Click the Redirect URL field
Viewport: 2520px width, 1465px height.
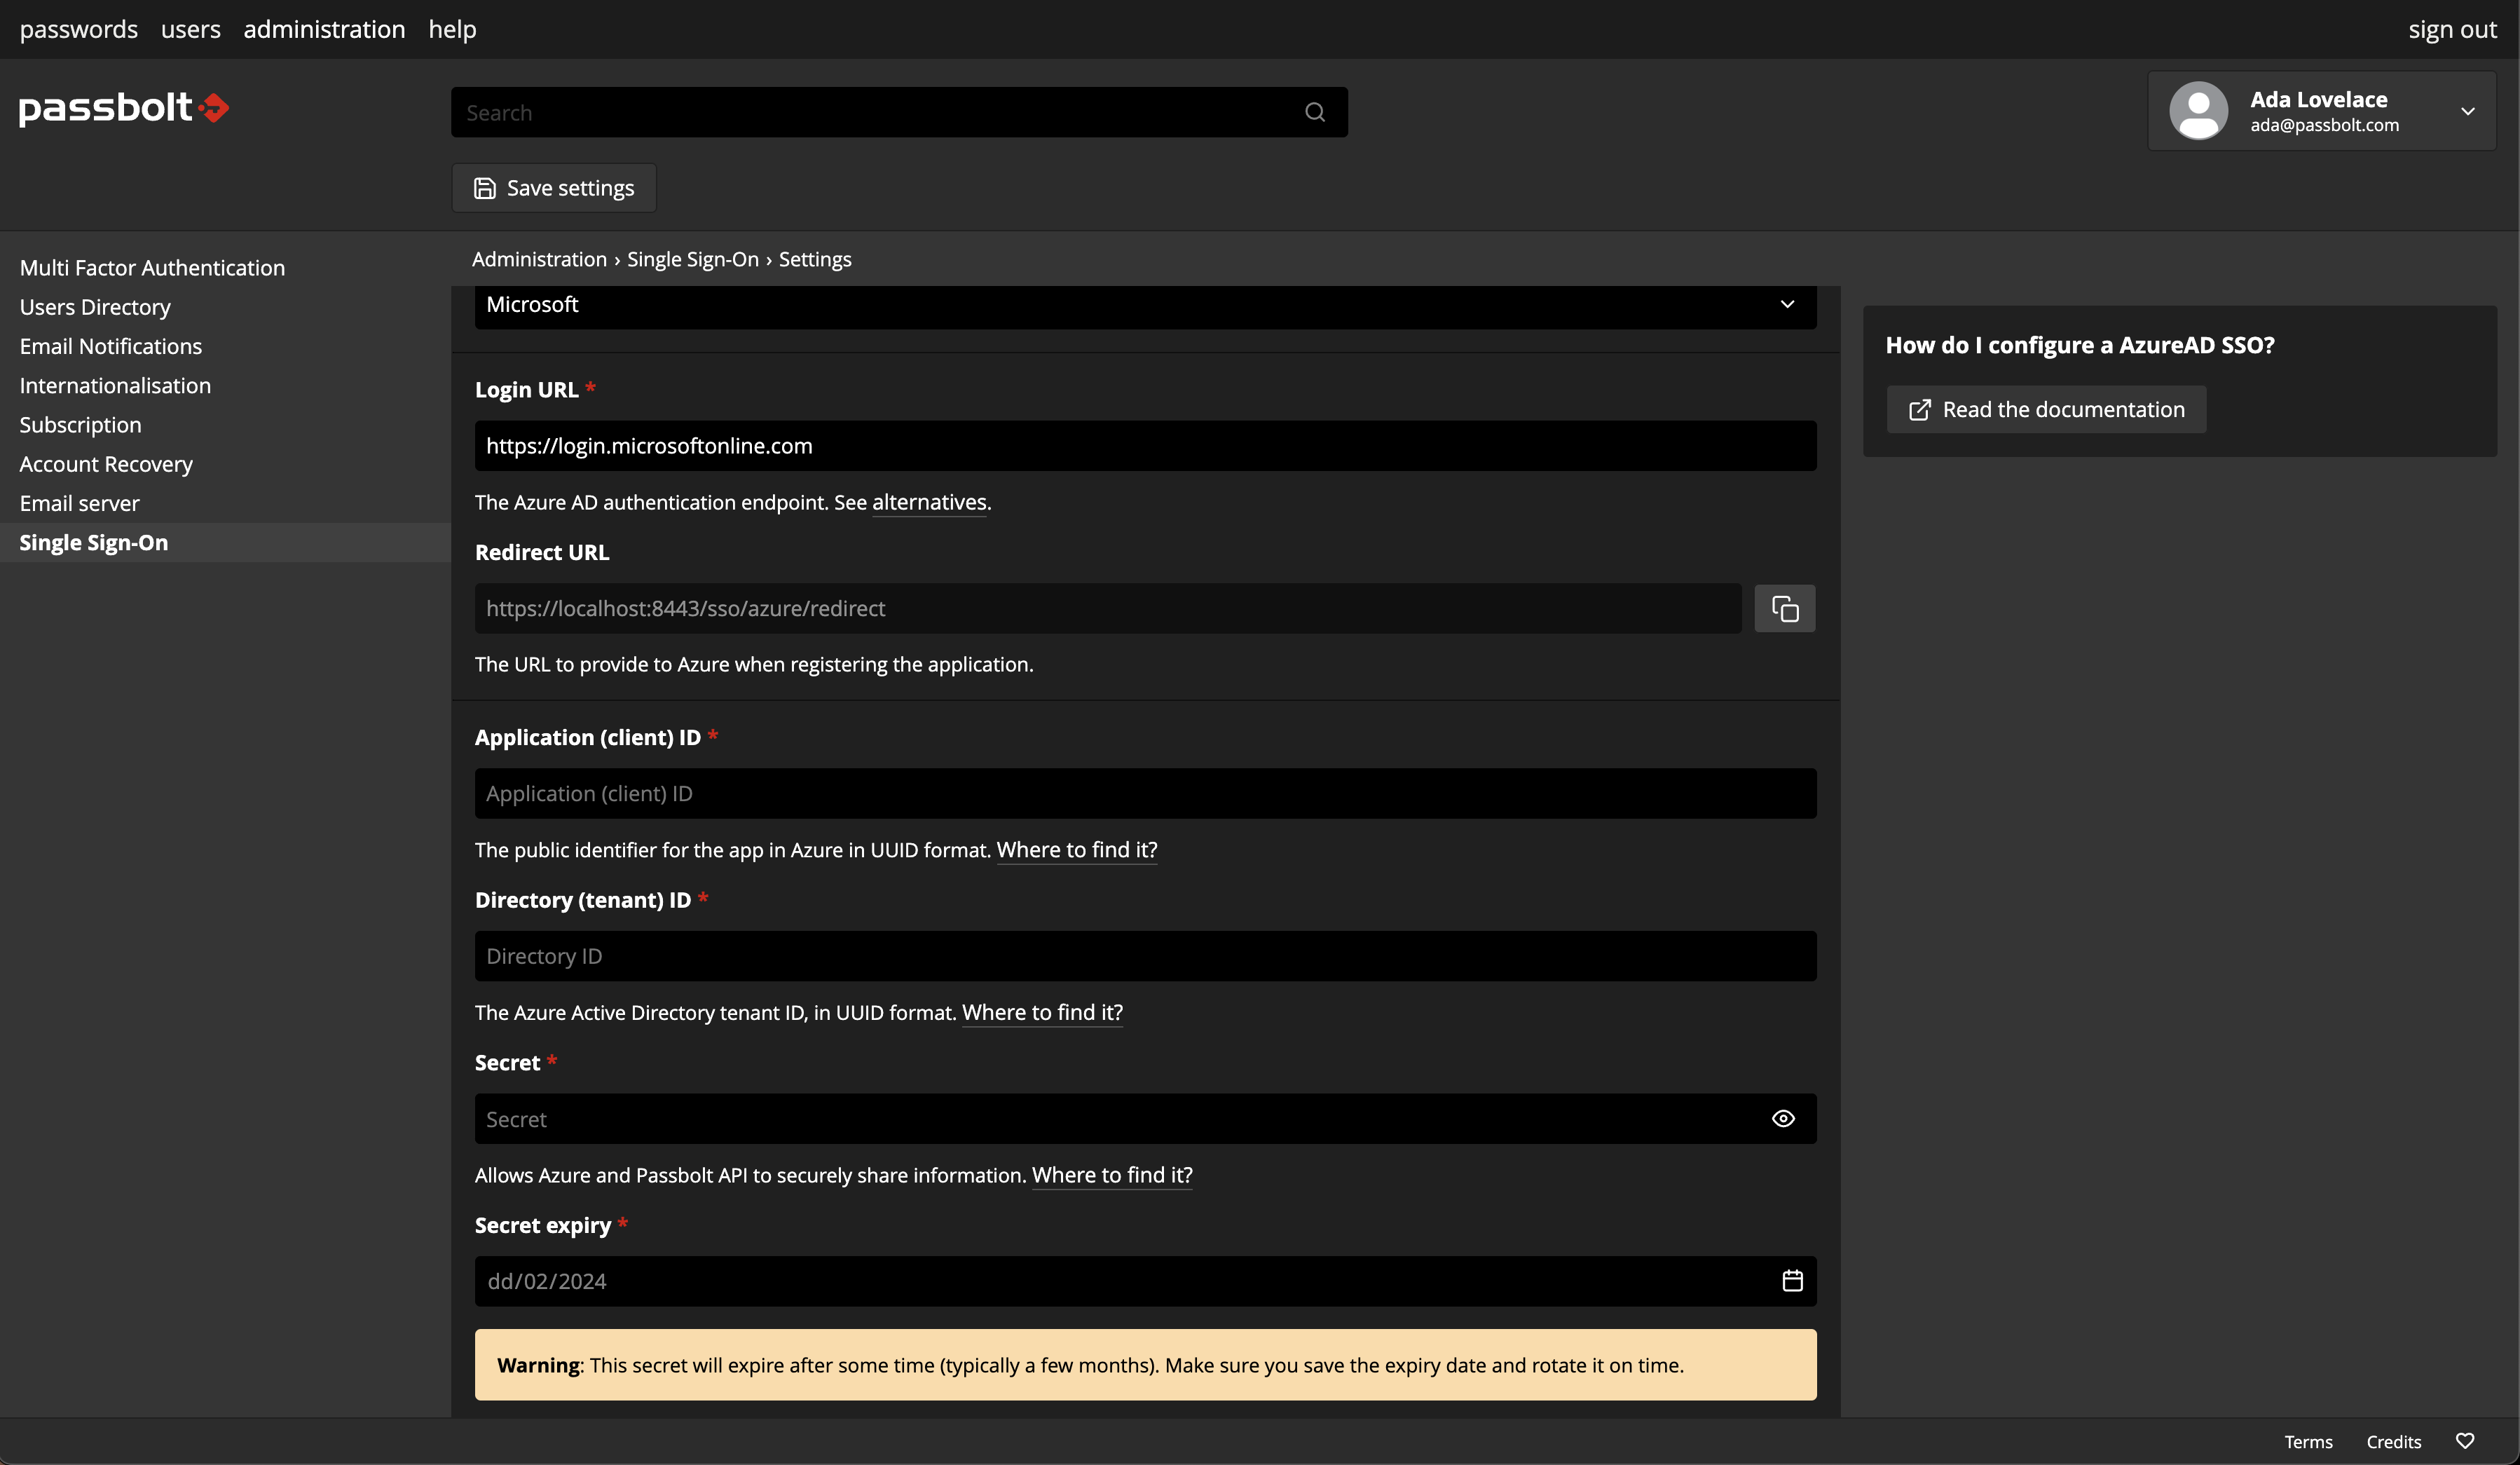(1108, 608)
